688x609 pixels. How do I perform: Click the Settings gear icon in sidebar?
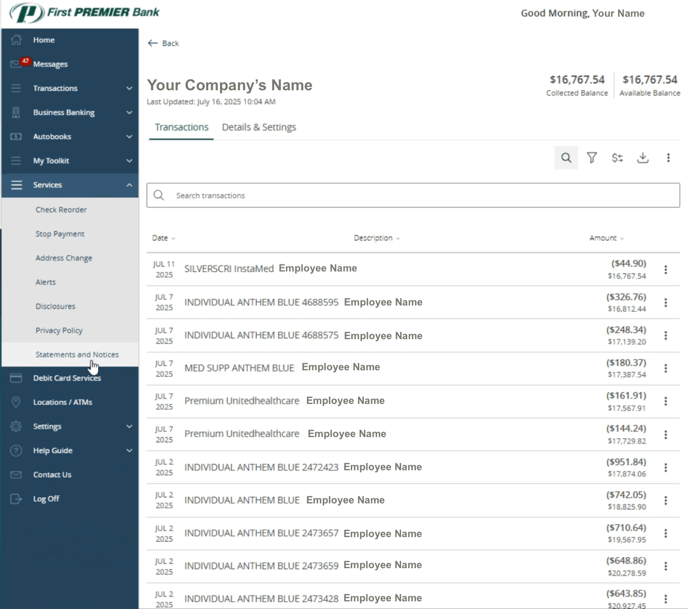[16, 426]
